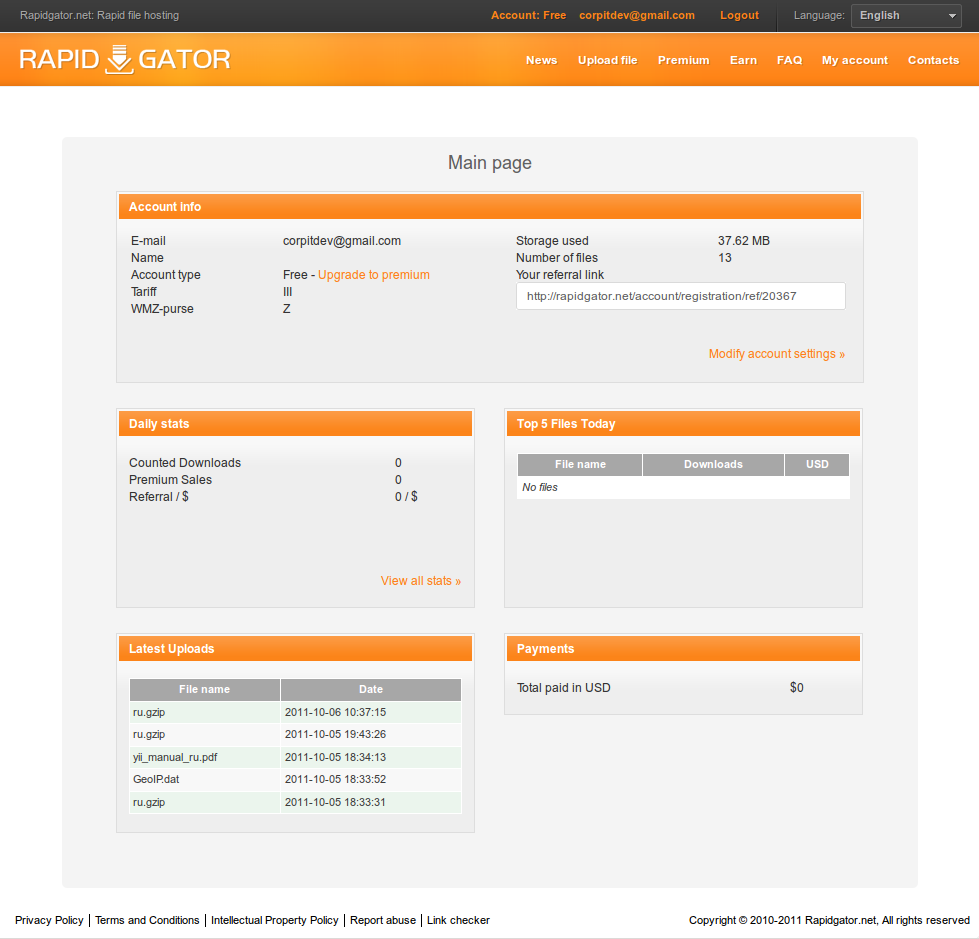Click the Top 5 Files Today header
The height and width of the screenshot is (939, 979).
(683, 424)
